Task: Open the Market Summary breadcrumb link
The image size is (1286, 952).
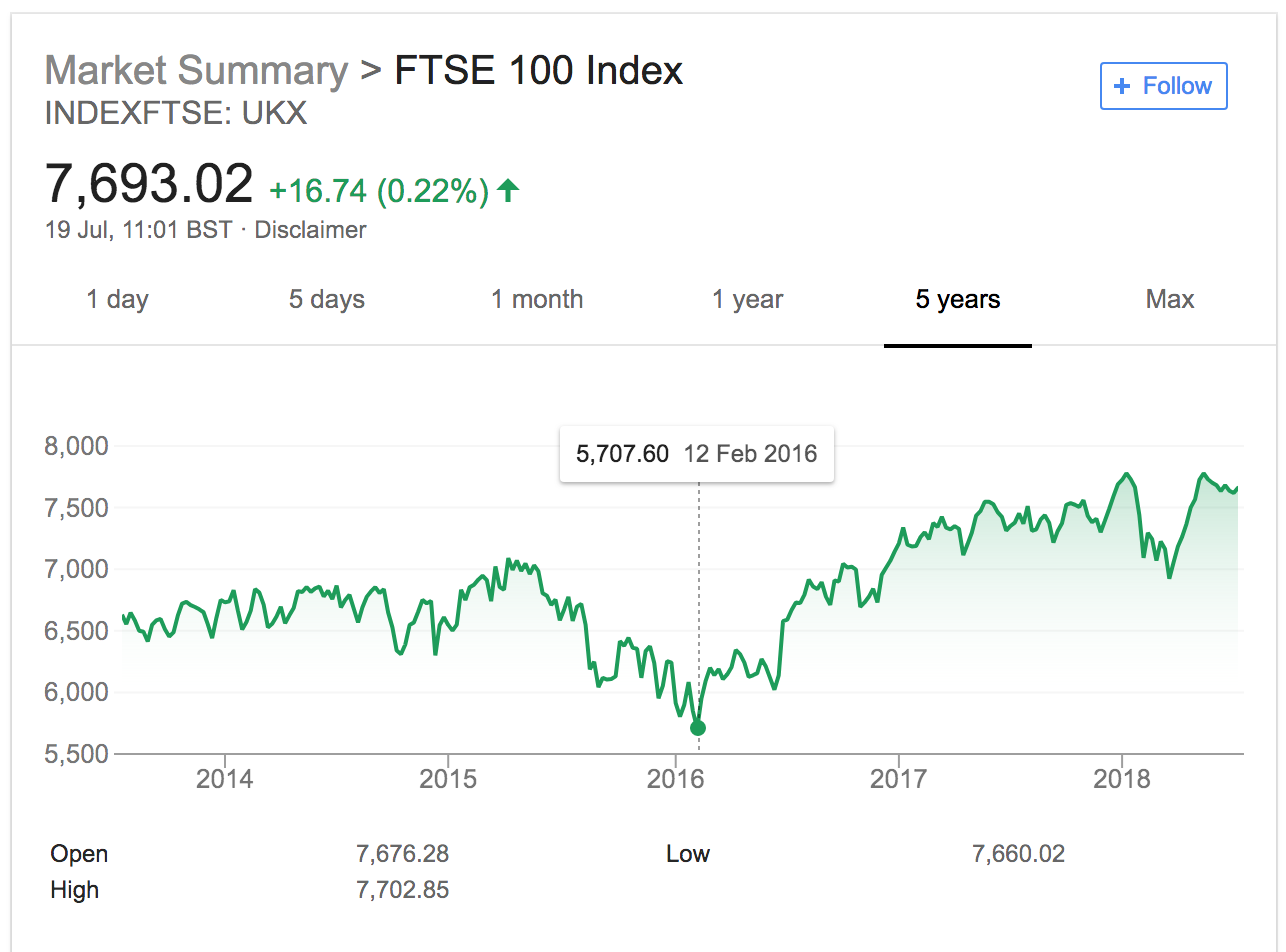Action: (x=196, y=71)
